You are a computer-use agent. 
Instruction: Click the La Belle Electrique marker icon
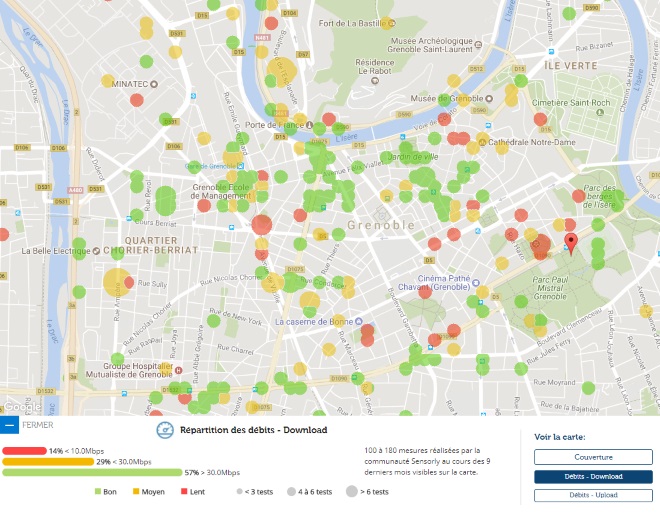click(x=96, y=251)
